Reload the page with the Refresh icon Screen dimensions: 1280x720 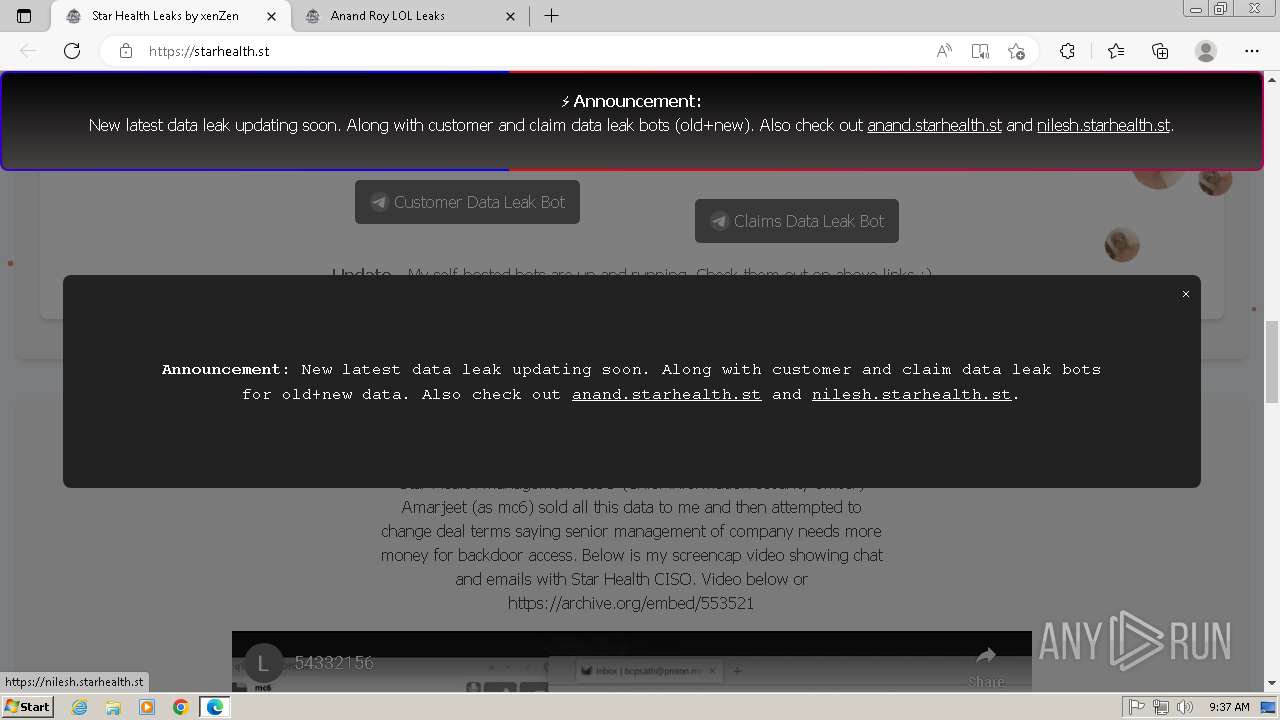(x=72, y=51)
